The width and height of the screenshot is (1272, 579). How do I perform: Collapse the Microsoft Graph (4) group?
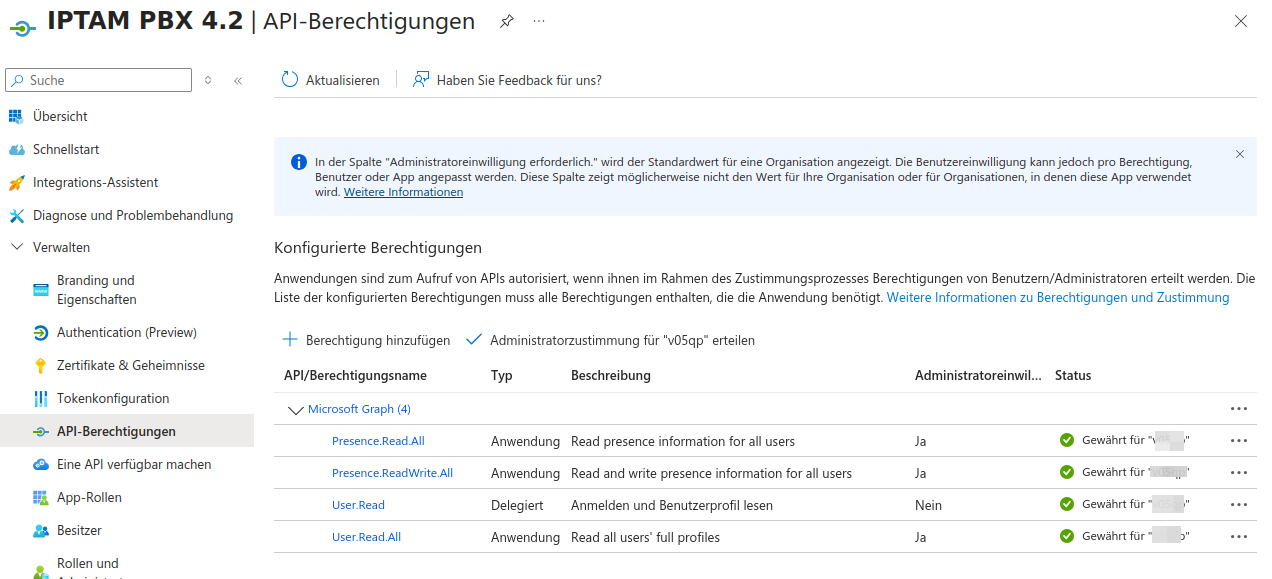[x=295, y=409]
